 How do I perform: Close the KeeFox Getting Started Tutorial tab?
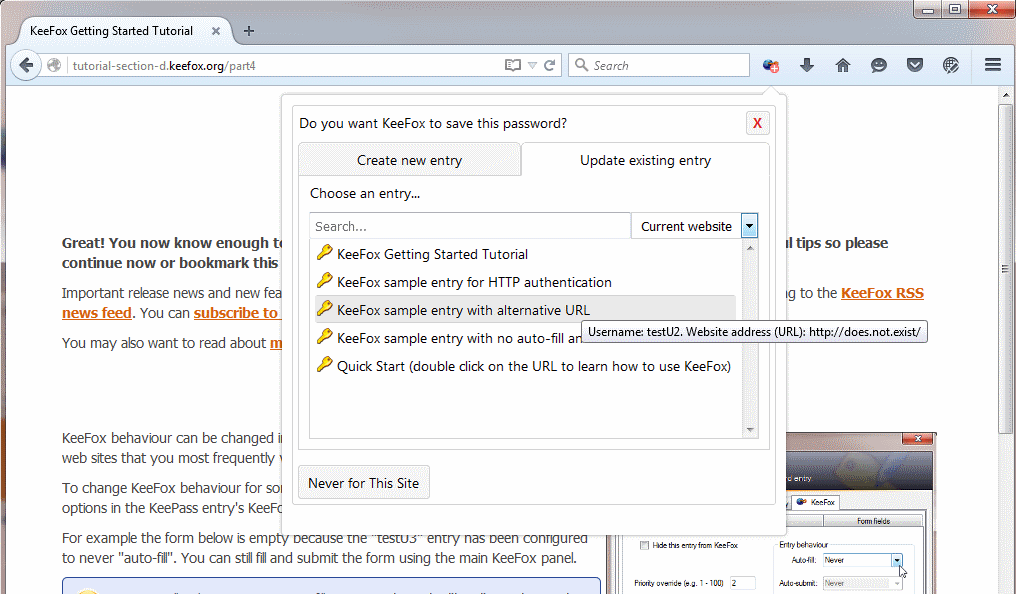[216, 31]
